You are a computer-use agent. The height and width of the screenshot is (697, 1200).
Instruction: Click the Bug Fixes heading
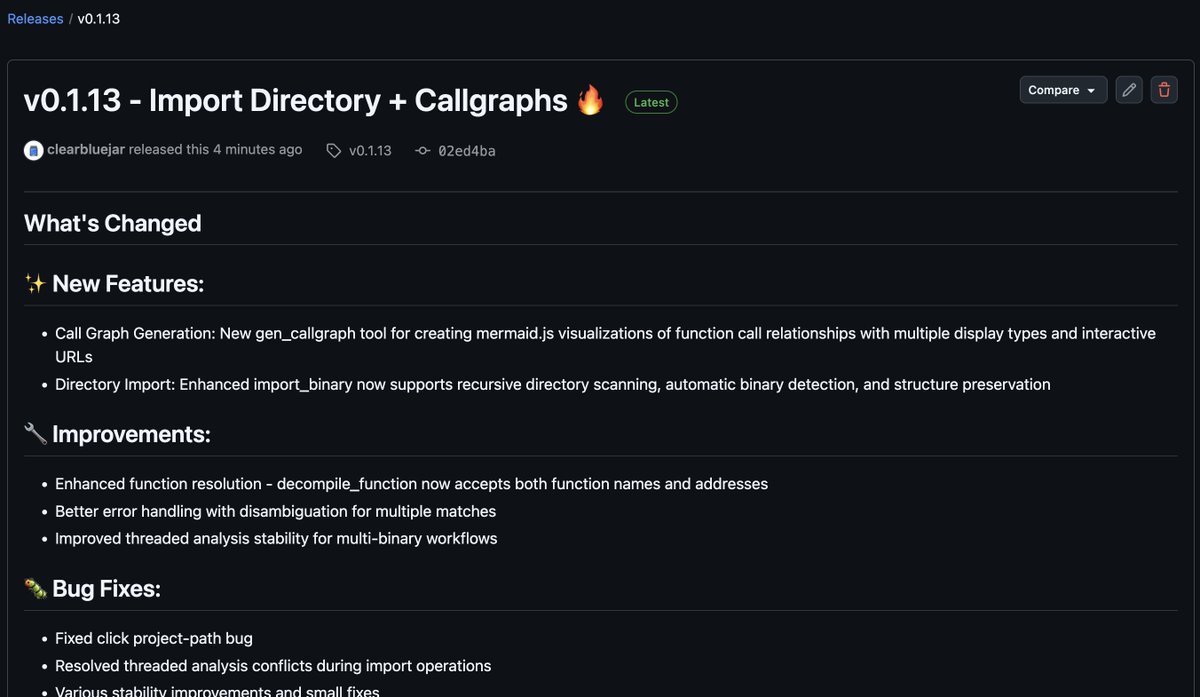92,589
